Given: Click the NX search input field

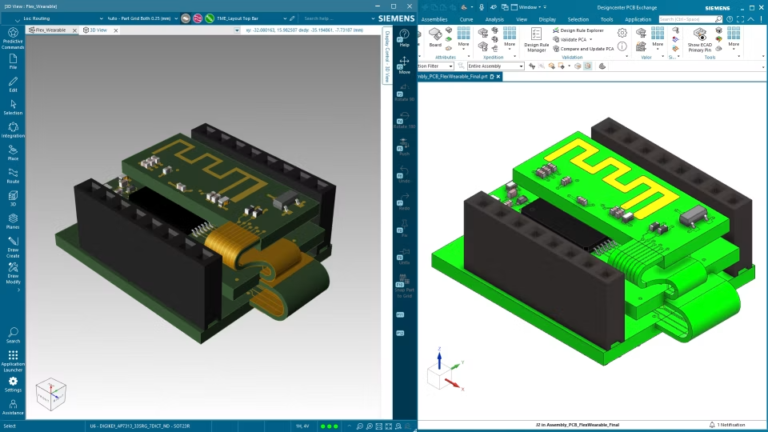Looking at the screenshot, I should coord(686,19).
